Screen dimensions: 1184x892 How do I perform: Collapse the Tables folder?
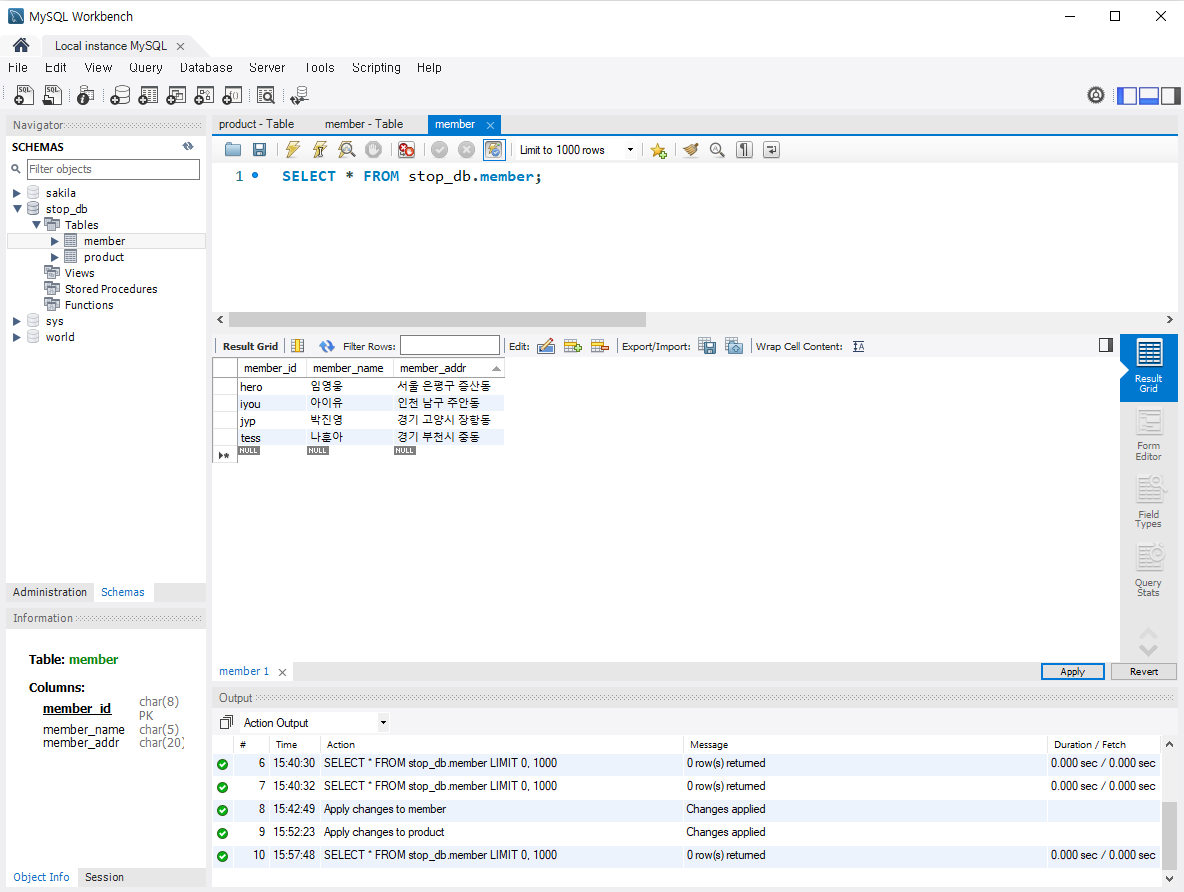35,224
